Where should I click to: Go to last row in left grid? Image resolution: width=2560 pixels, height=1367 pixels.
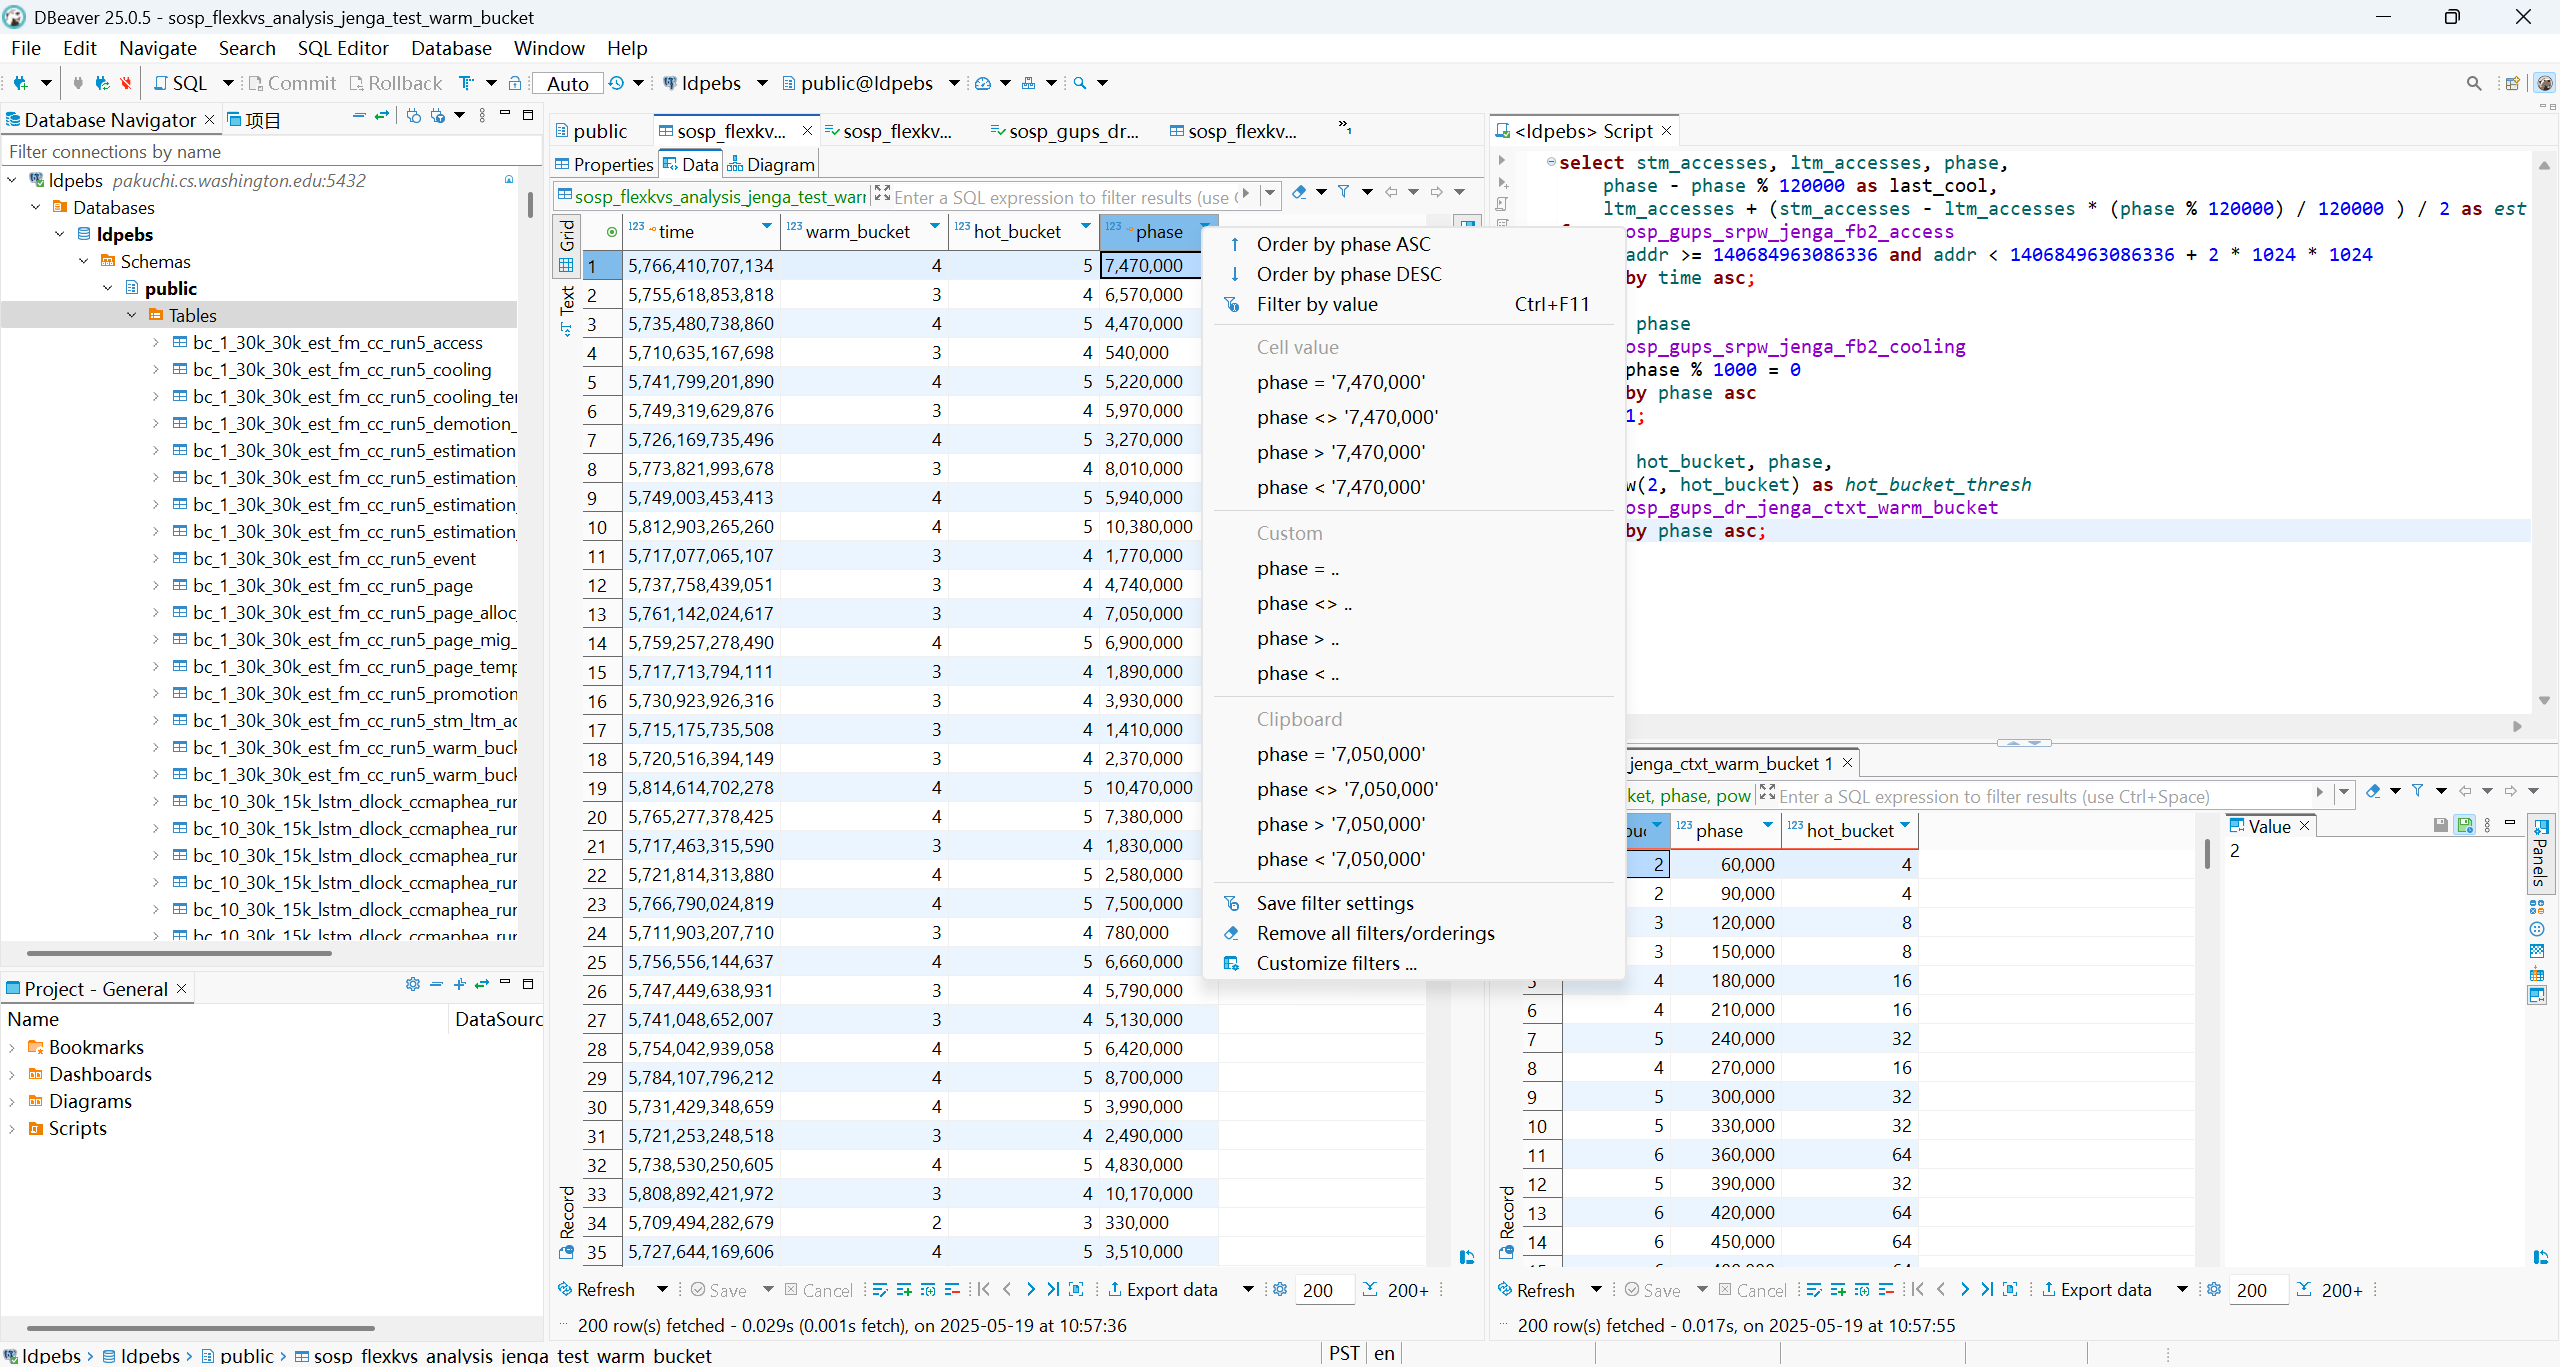1053,1290
